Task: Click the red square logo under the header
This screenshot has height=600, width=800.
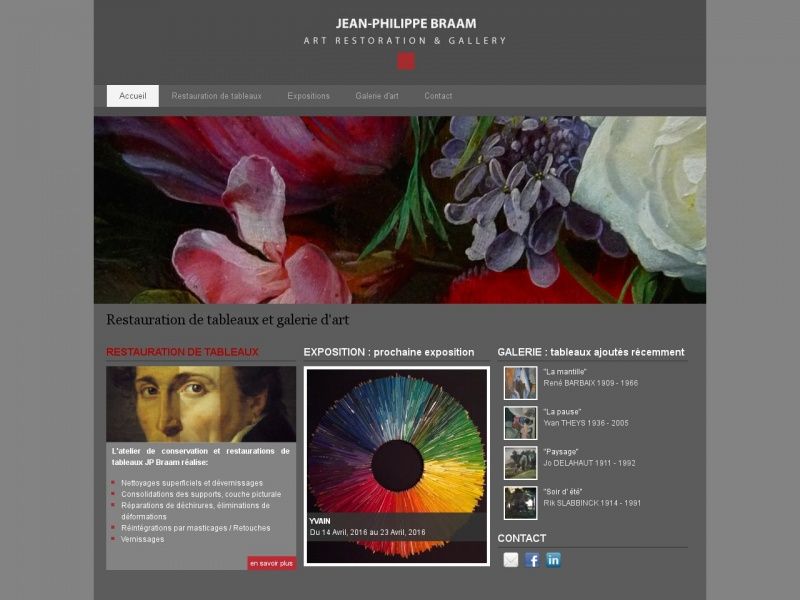Action: (x=406, y=61)
